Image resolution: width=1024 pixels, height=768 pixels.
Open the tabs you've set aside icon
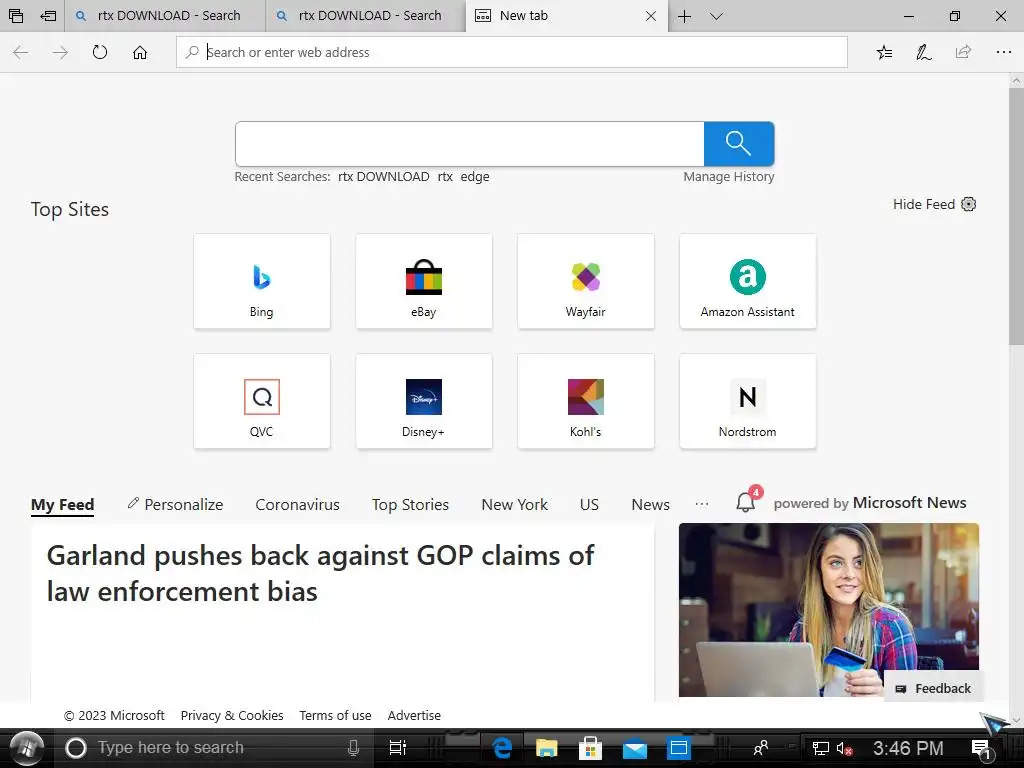point(16,16)
